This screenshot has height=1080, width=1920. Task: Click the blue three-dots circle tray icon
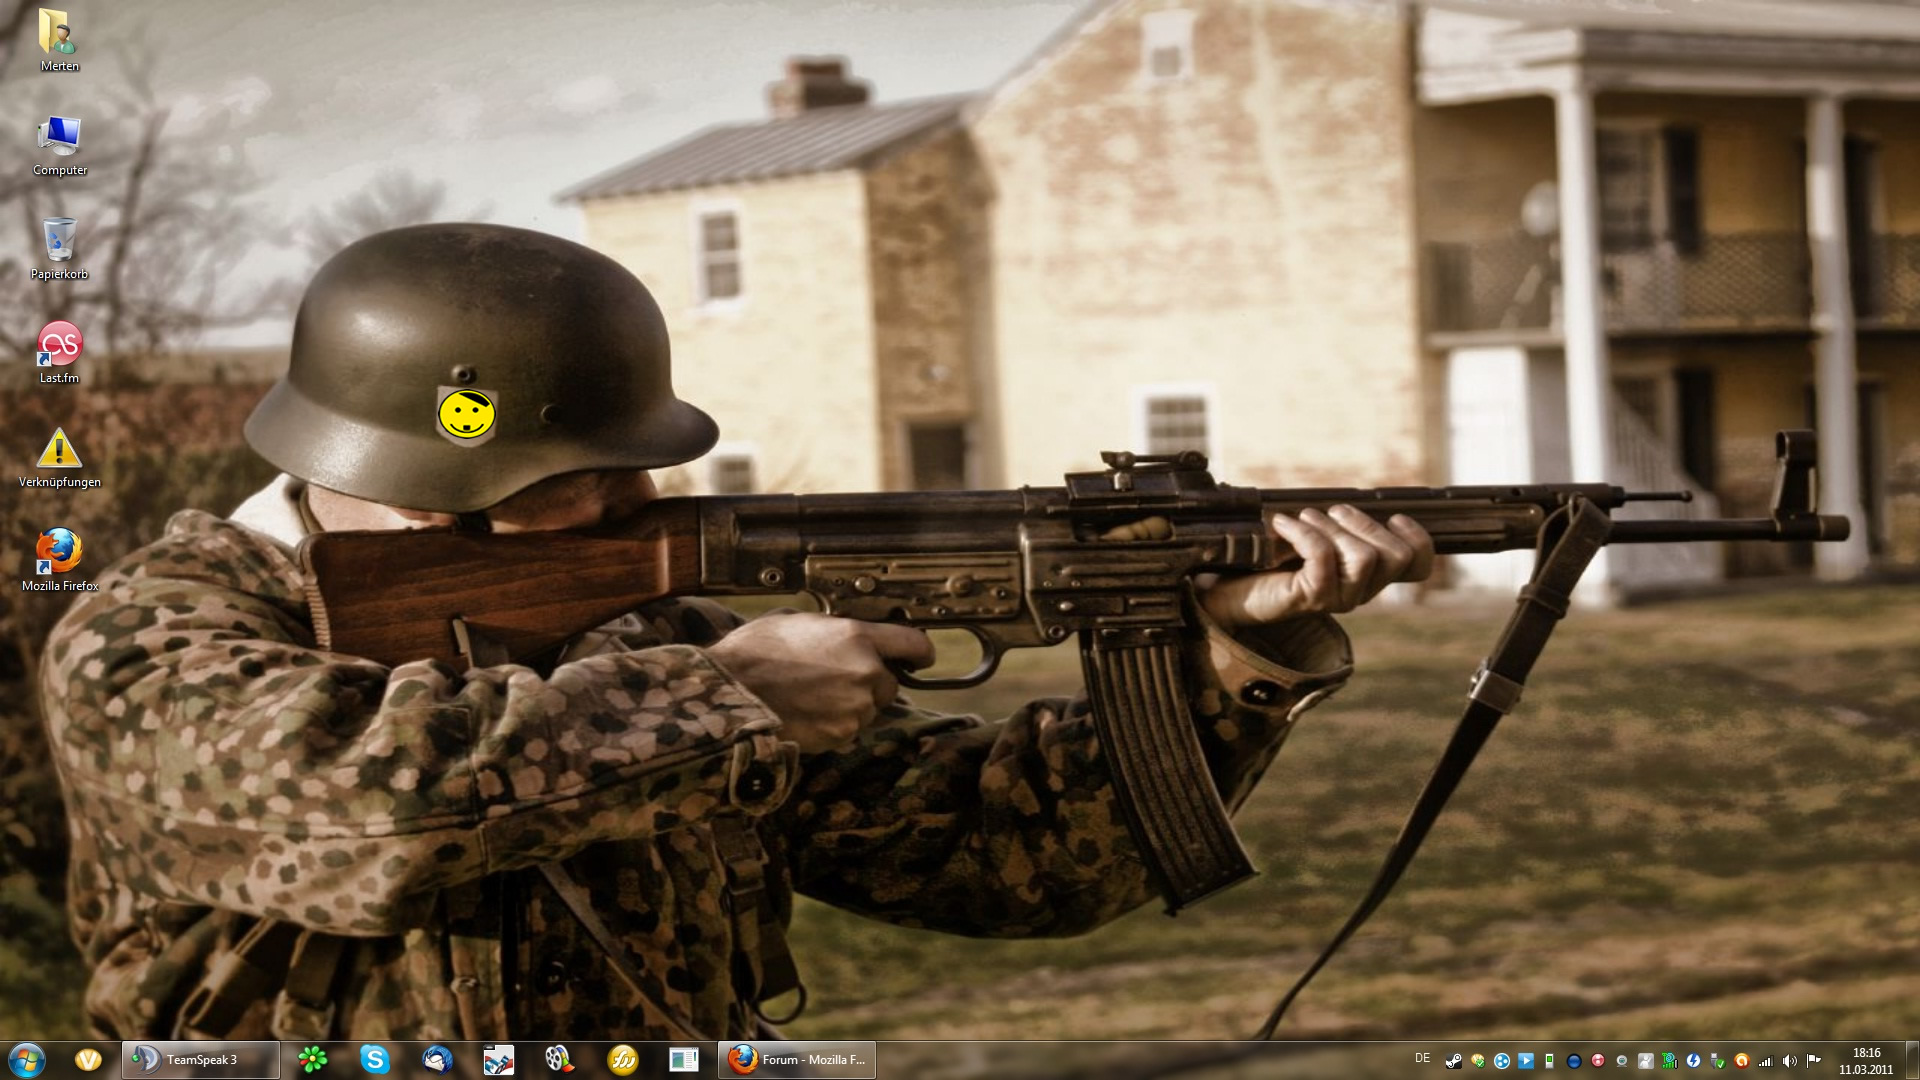1502,1061
